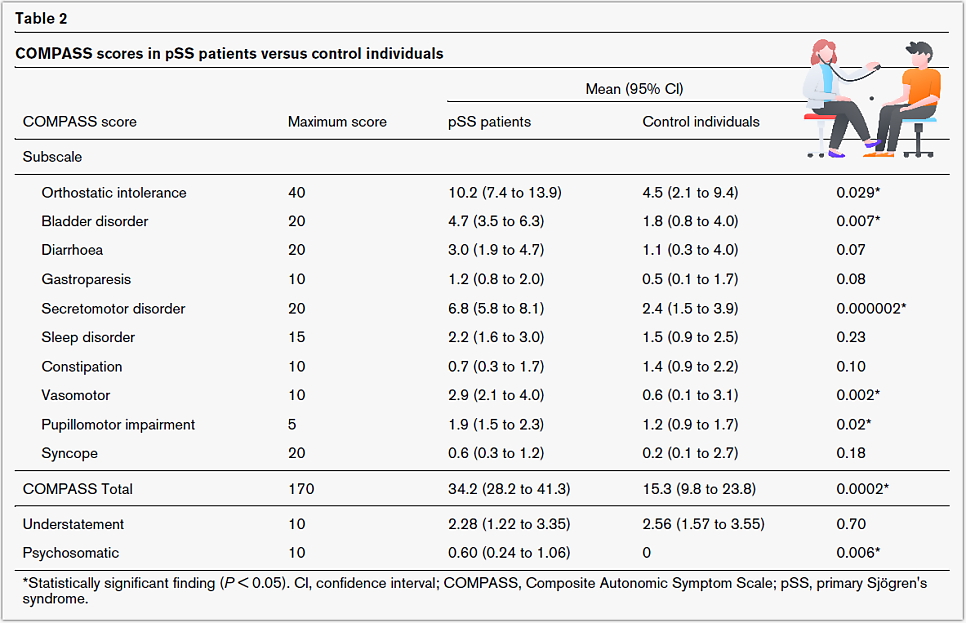
Task: Select the Subscale section label
Action: click(x=52, y=157)
